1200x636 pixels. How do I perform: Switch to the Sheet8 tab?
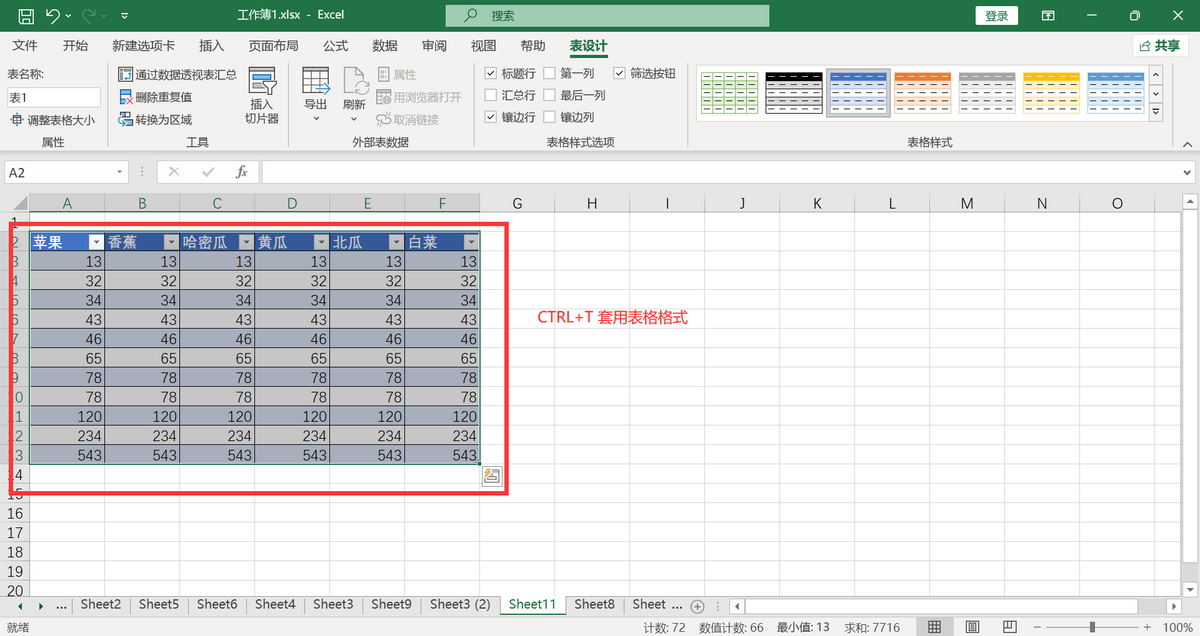[594, 604]
